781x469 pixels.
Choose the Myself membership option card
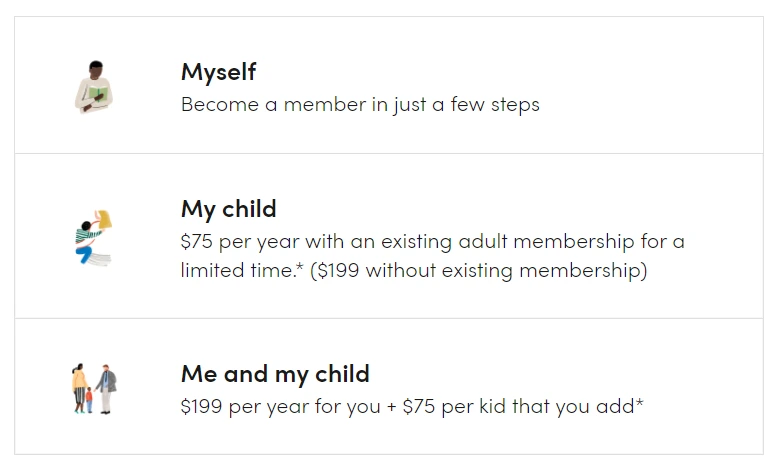(x=389, y=85)
